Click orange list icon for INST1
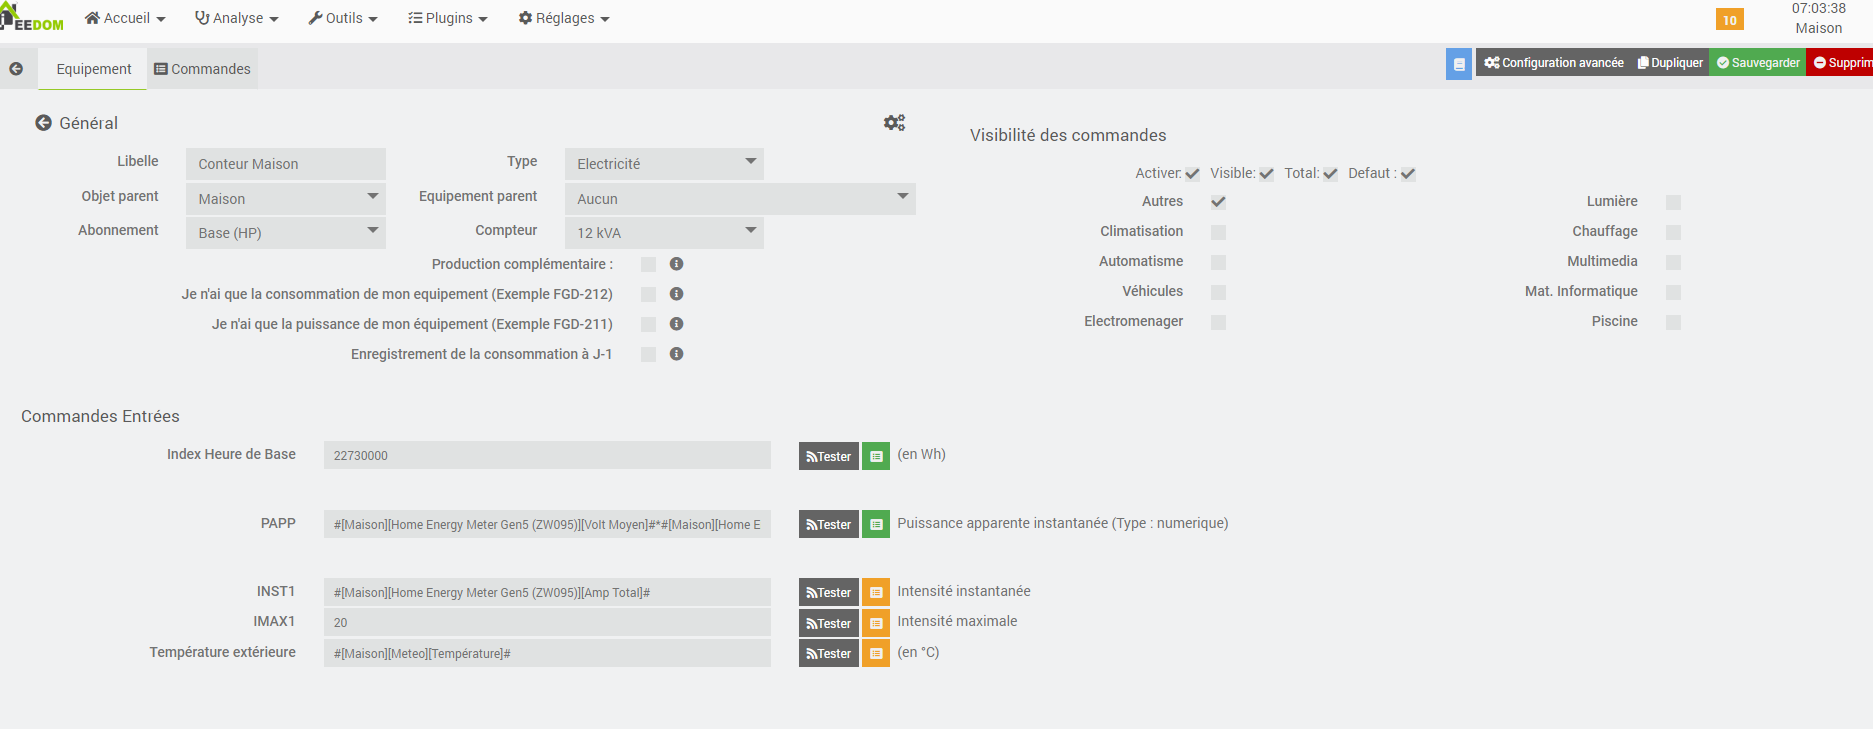This screenshot has width=1873, height=729. (x=876, y=592)
